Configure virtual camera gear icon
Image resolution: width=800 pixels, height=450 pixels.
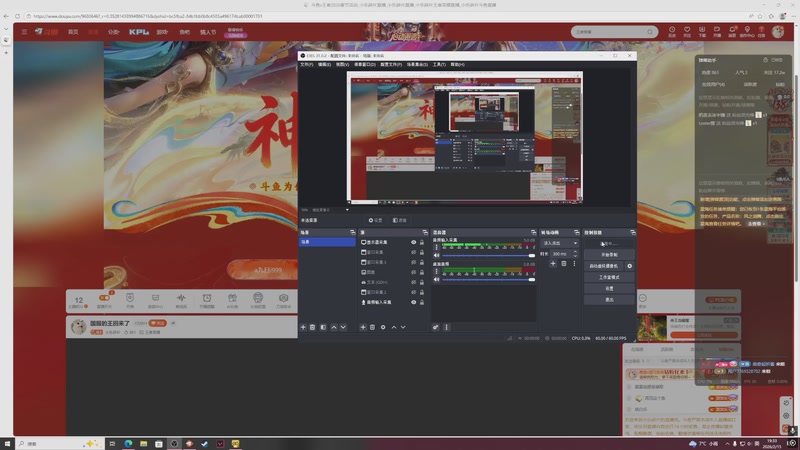630,266
